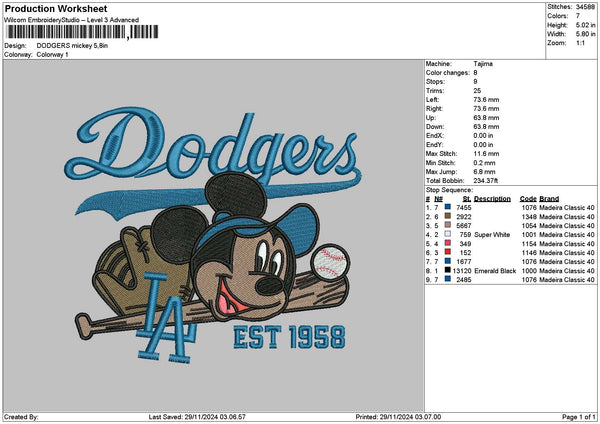
Task: Click the Created By label in footer
Action: pyautogui.click(x=21, y=417)
